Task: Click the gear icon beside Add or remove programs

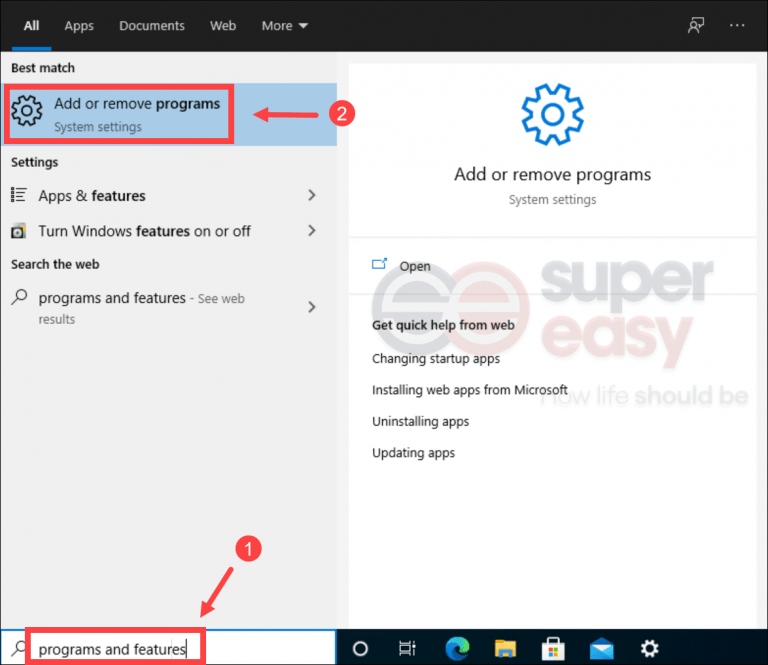Action: [x=27, y=111]
